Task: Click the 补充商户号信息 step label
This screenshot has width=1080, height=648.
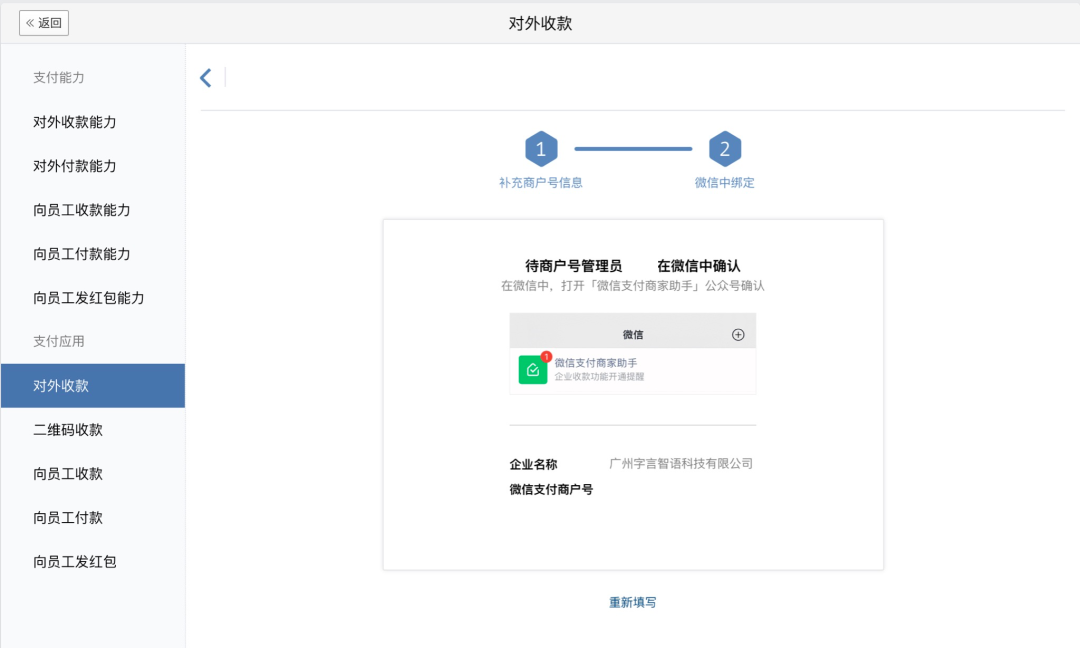Action: [x=541, y=183]
